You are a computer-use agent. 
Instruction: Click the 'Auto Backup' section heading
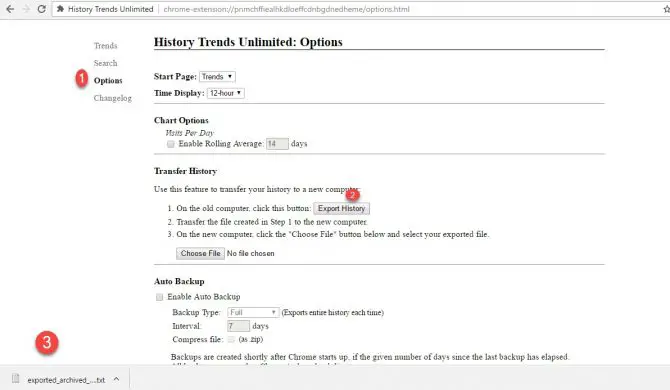coord(179,282)
